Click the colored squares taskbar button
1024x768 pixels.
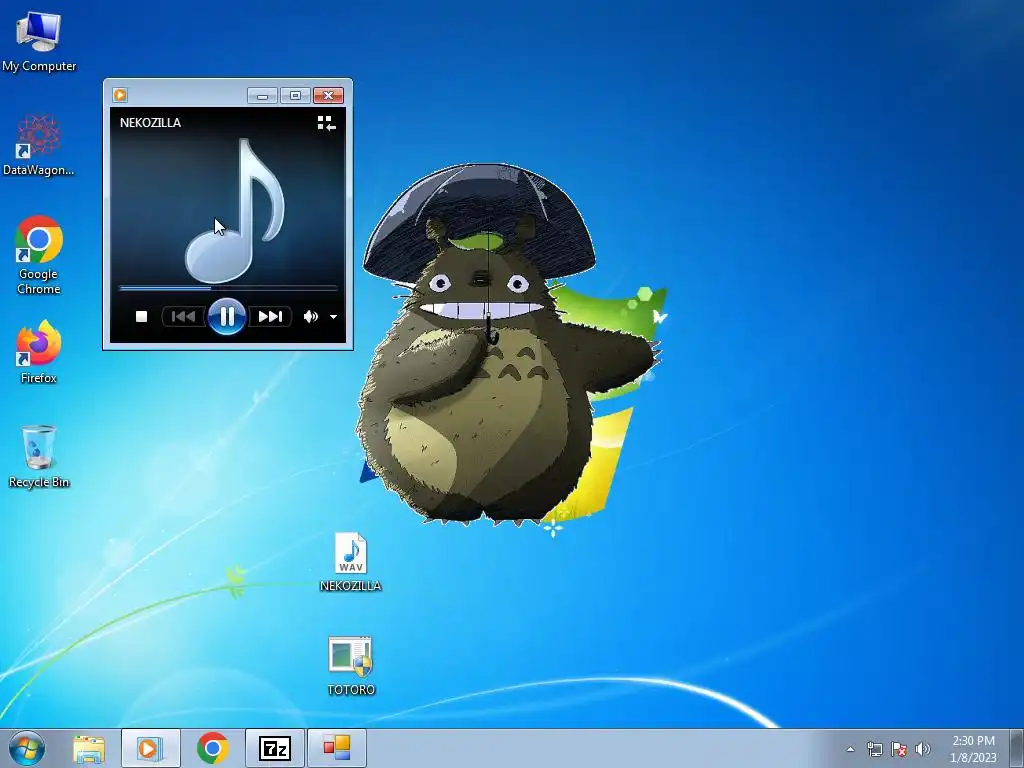tap(337, 748)
